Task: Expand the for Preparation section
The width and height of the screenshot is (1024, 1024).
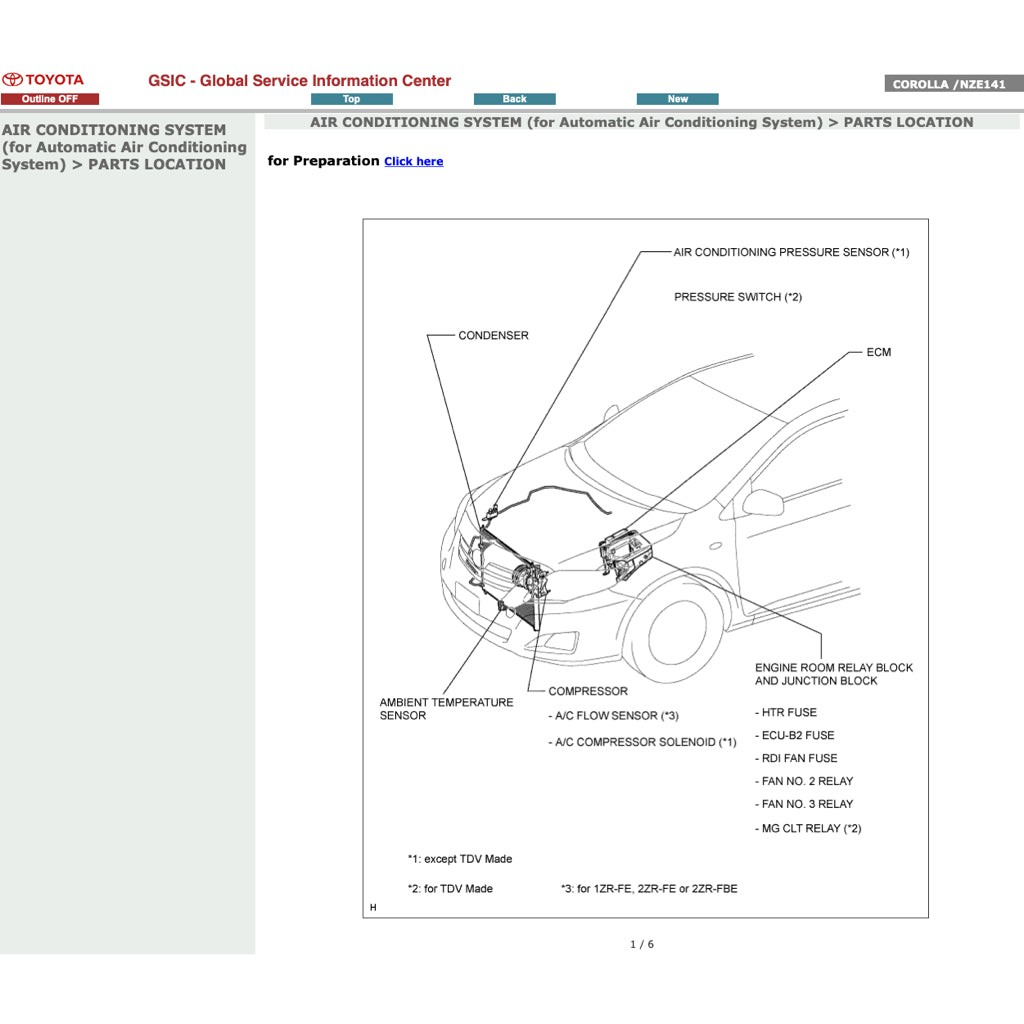Action: [x=320, y=161]
